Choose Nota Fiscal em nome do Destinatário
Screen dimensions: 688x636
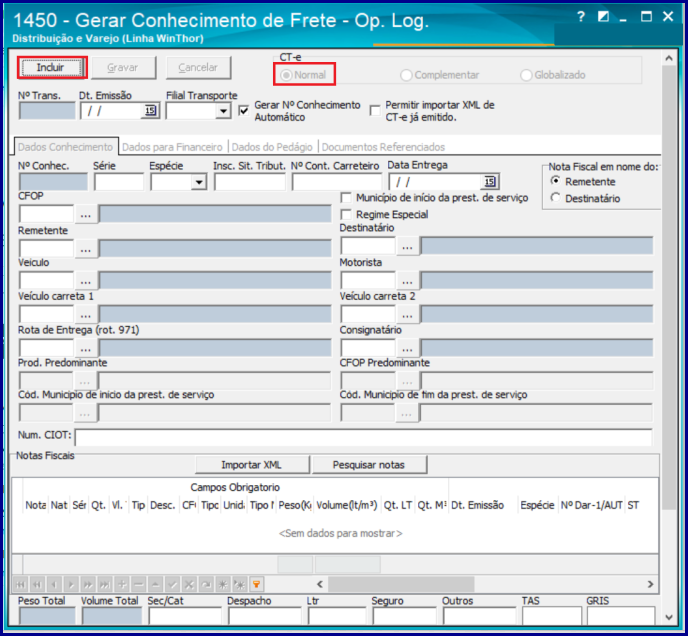pos(555,198)
